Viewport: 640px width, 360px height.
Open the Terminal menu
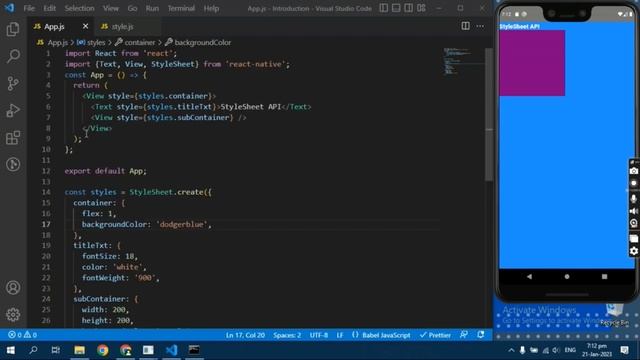click(181, 8)
